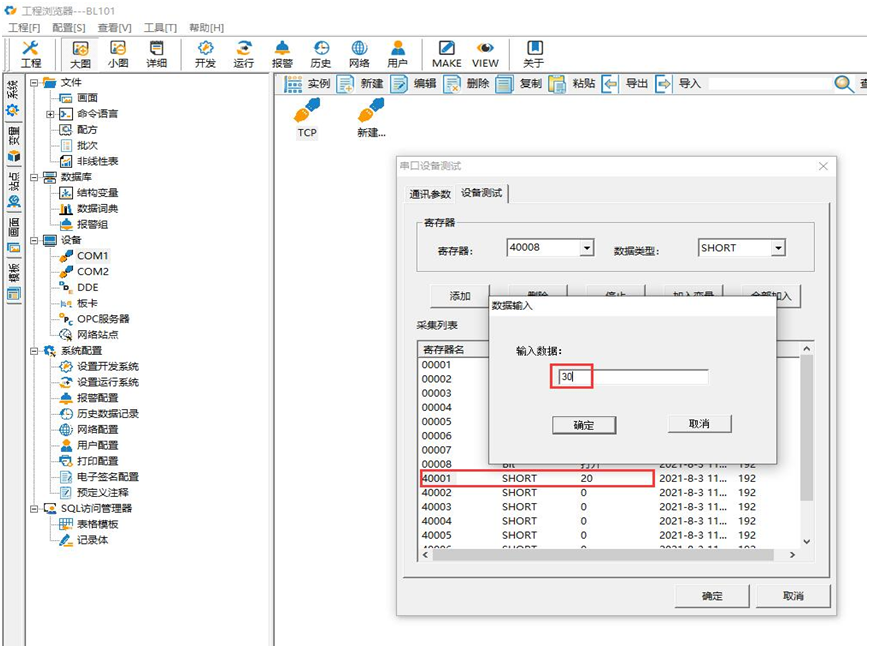Click the search magnifier icon
869x648 pixels.
point(844,84)
